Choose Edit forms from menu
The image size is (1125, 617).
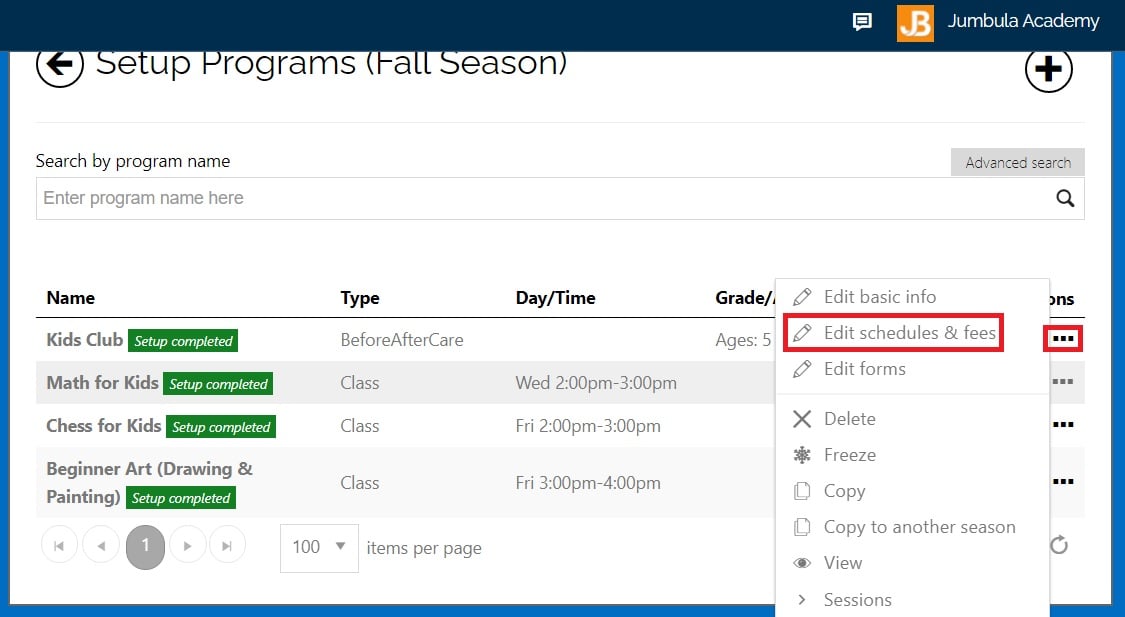[865, 369]
